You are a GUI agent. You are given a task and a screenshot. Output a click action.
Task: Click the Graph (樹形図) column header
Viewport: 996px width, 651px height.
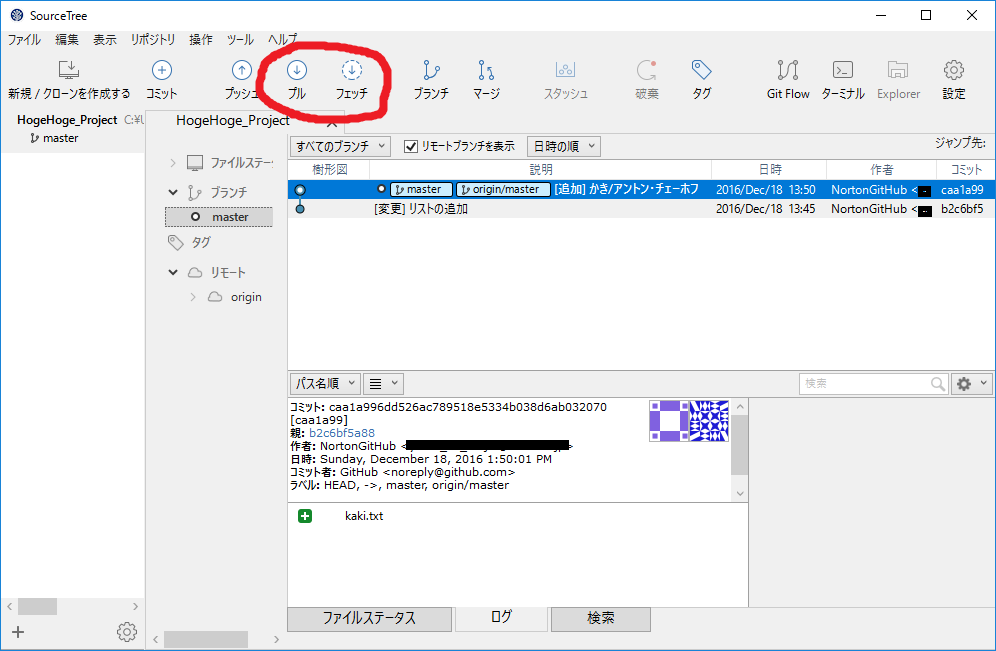(x=329, y=170)
